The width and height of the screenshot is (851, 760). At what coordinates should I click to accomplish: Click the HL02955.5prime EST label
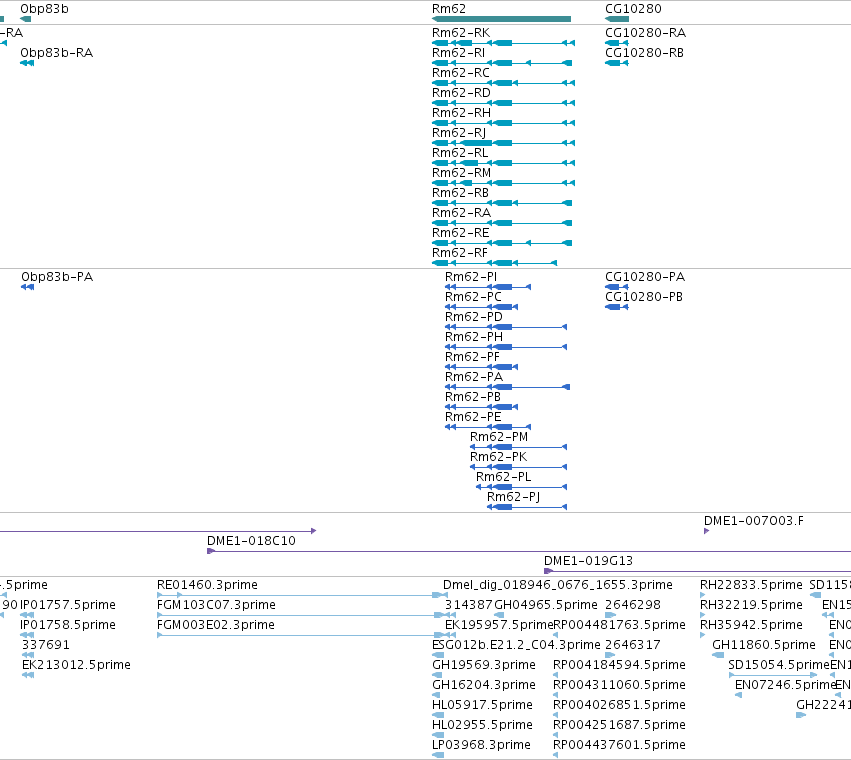pos(482,725)
